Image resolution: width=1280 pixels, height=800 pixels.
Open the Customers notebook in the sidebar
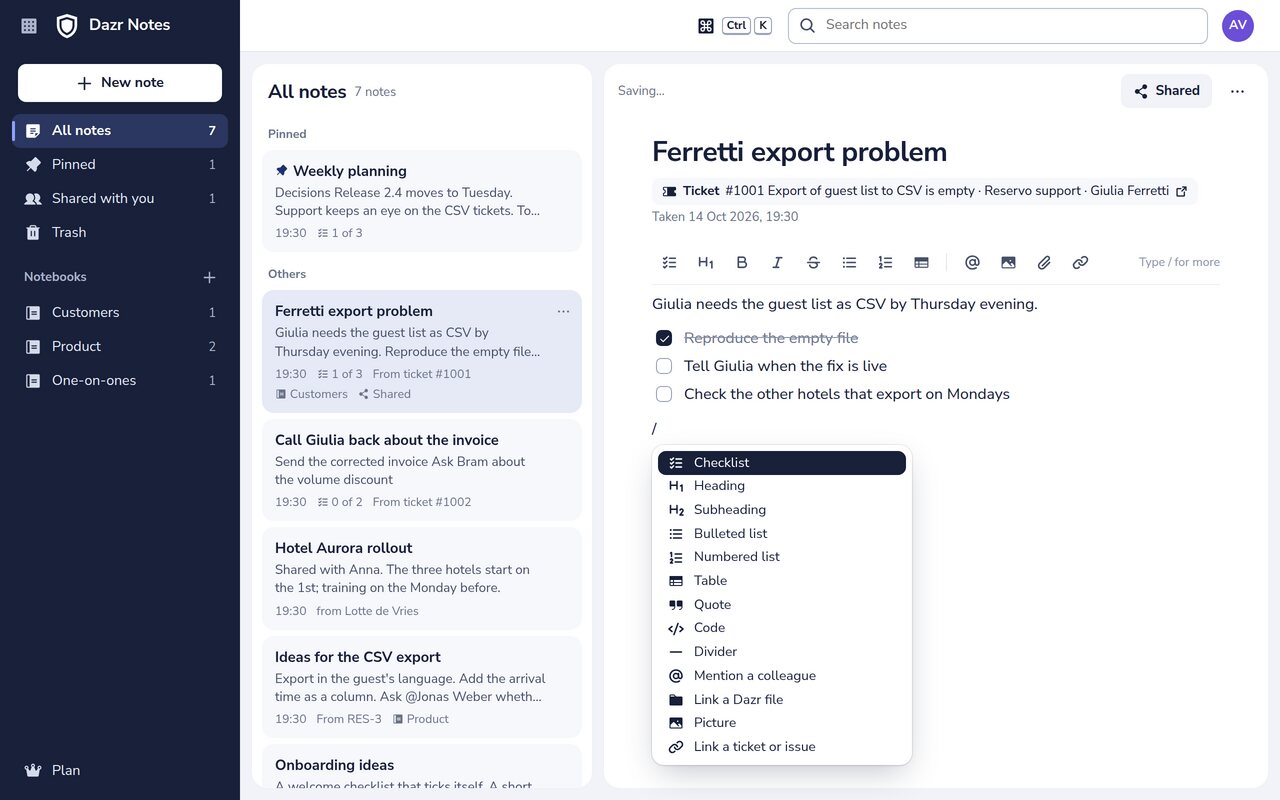click(120, 313)
